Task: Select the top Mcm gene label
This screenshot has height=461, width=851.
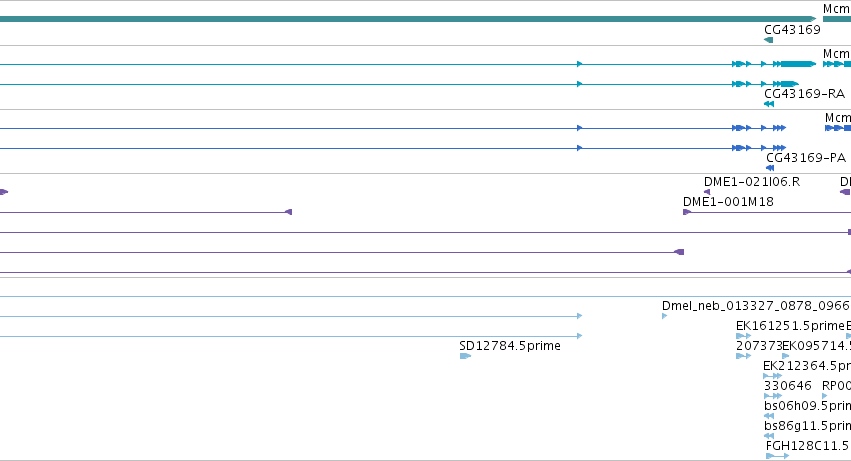Action: click(x=836, y=9)
